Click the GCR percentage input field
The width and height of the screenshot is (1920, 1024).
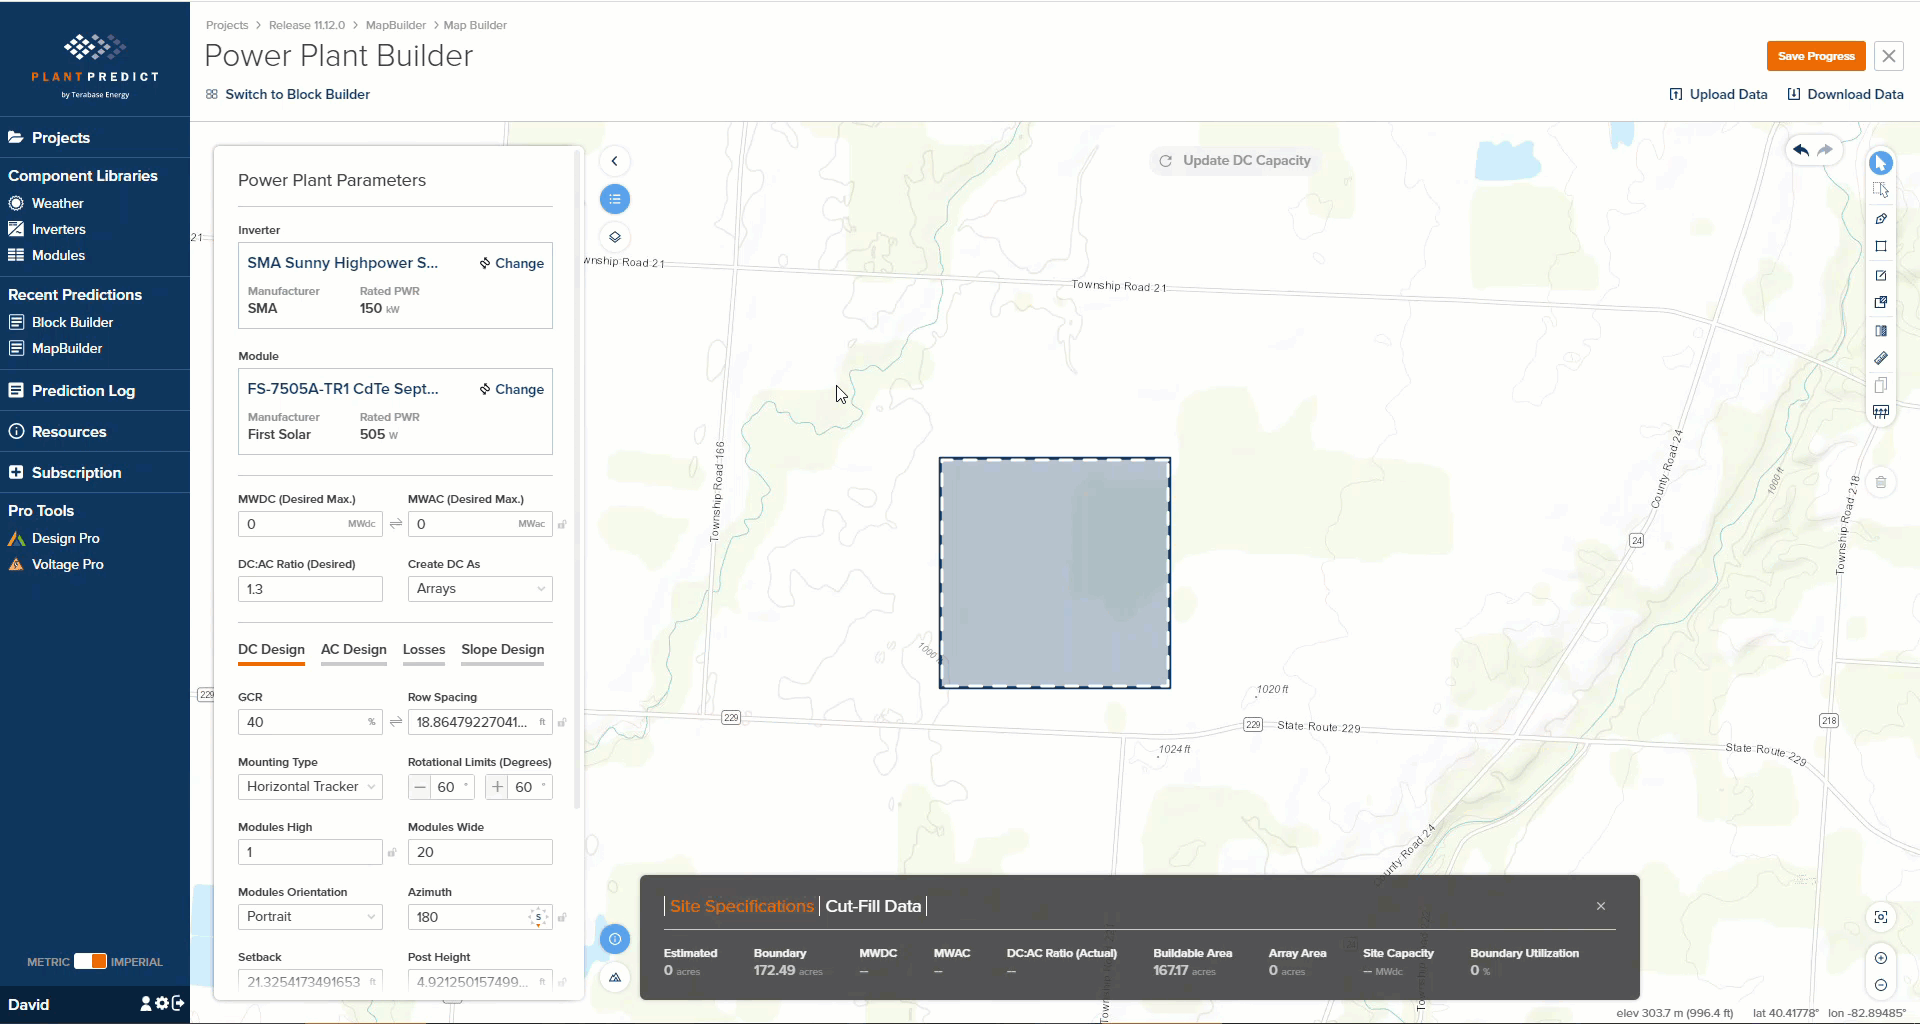tap(310, 722)
